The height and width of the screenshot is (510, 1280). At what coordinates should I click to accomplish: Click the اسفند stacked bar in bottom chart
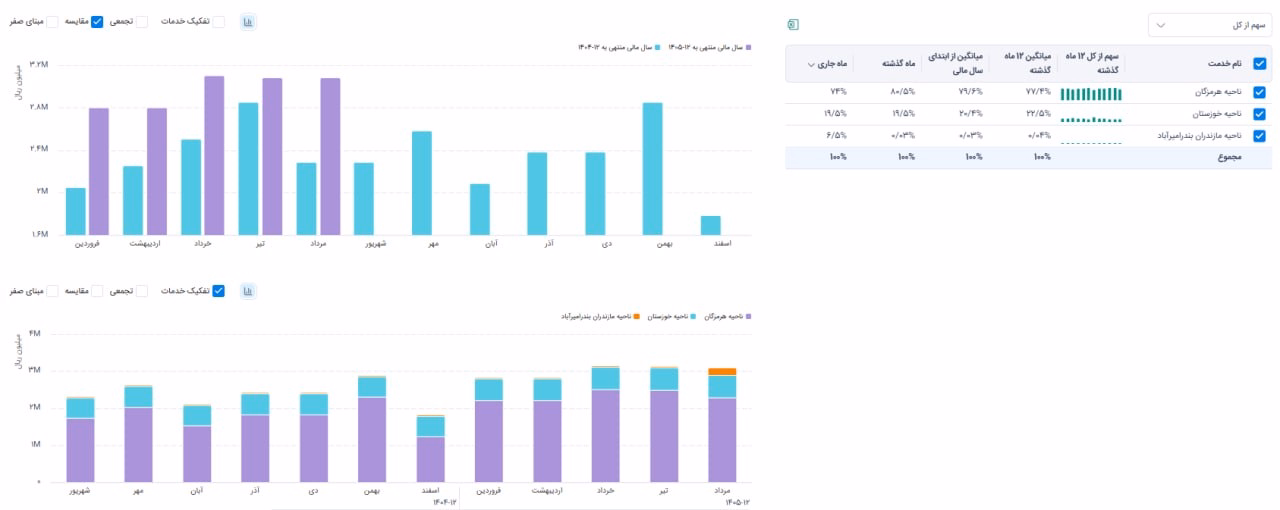click(x=430, y=449)
